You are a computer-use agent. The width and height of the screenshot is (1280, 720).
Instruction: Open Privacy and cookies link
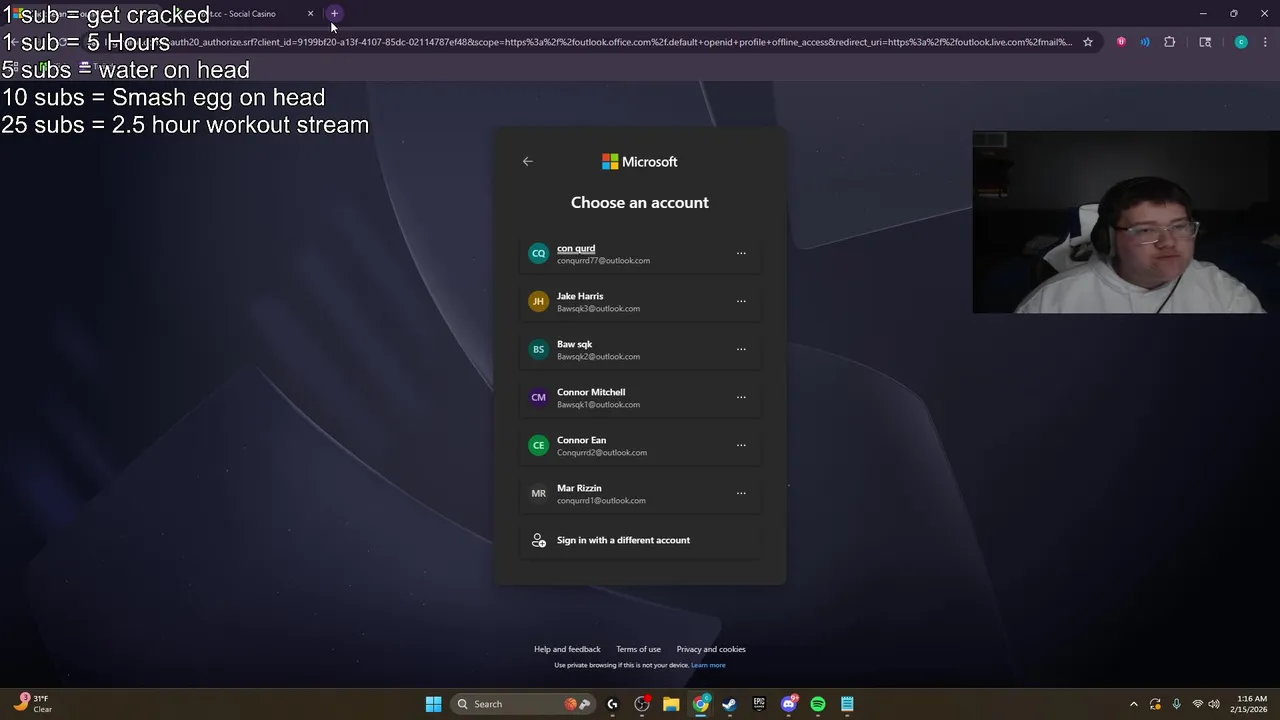pos(711,649)
